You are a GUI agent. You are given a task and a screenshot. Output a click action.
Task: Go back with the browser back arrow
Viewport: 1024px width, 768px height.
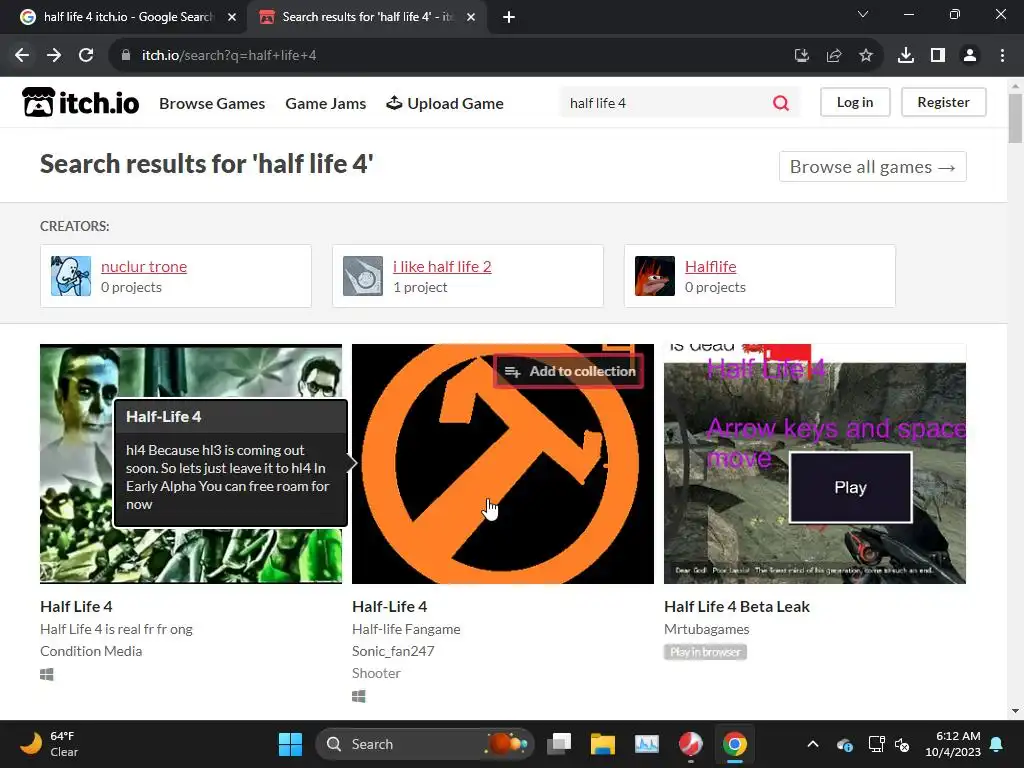point(22,56)
